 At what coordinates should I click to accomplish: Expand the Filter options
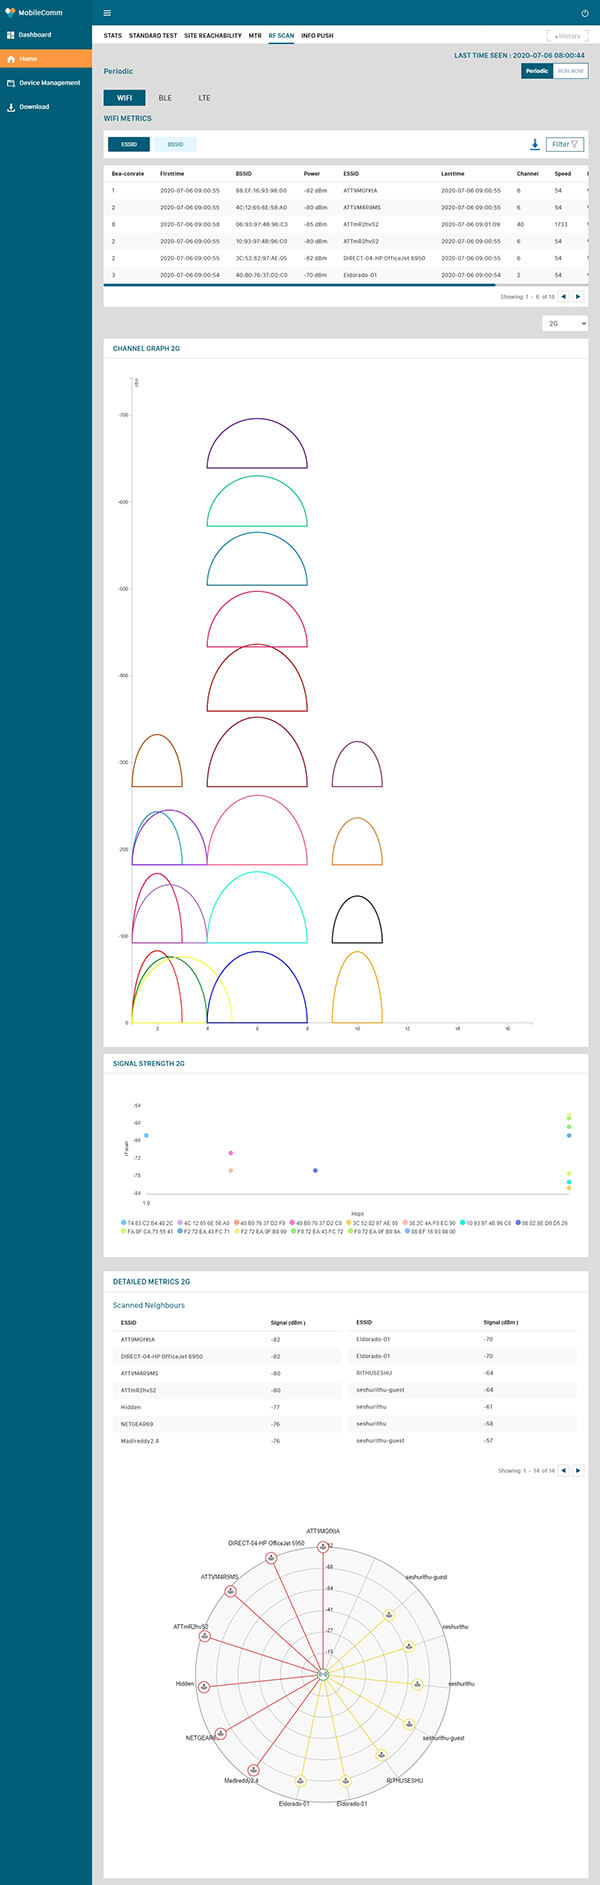565,144
